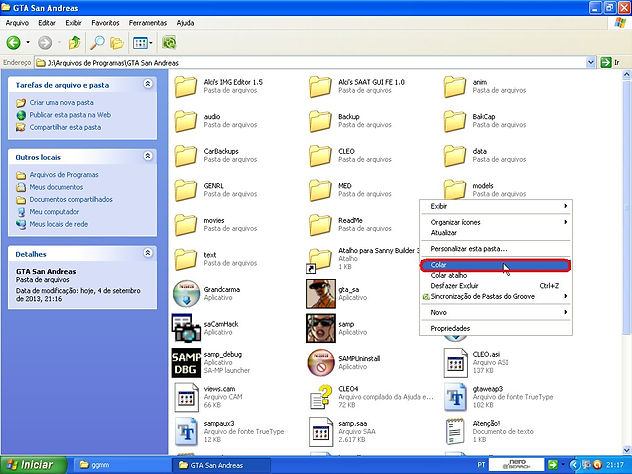This screenshot has height=474, width=632.
Task: Expand the Novo submenu in context menu
Action: pos(565,312)
